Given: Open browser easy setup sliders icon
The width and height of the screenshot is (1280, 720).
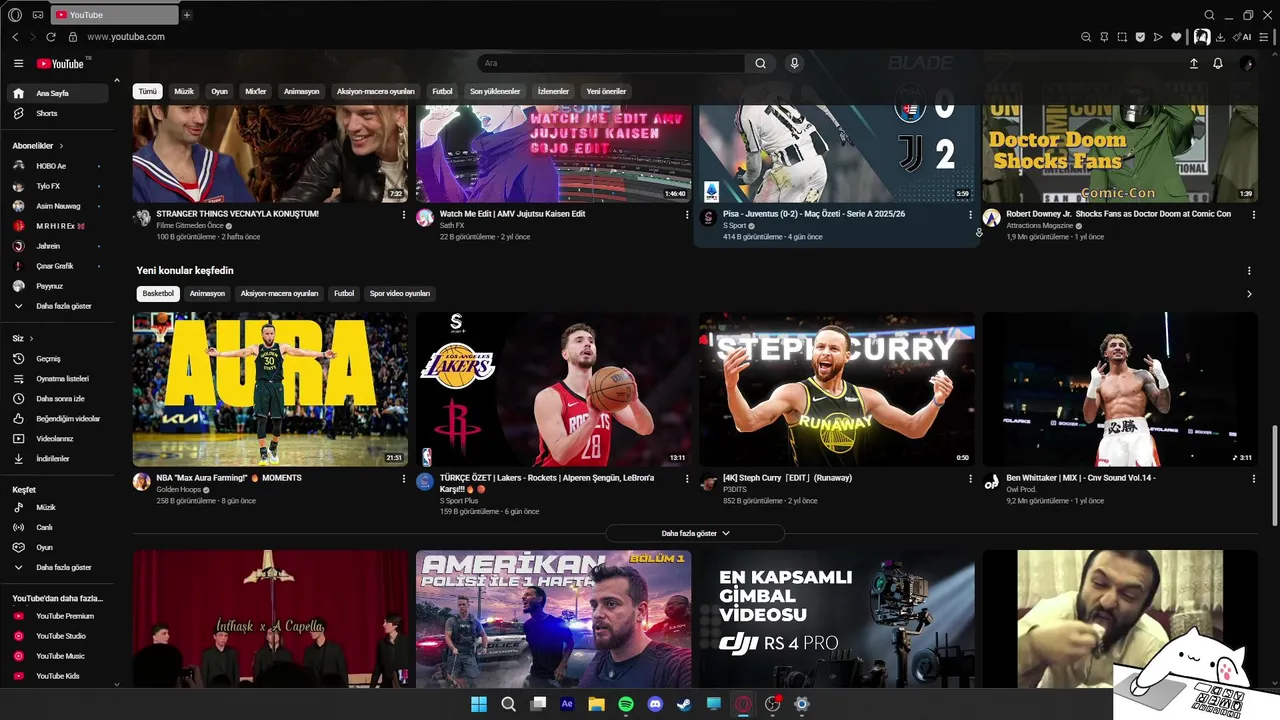Looking at the screenshot, I should pos(1266,37).
